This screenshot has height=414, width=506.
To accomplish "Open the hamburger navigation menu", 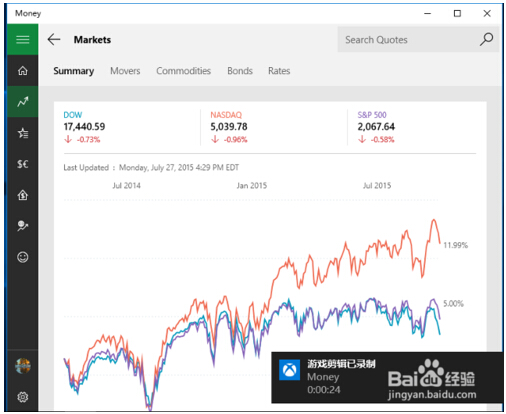I will pos(23,40).
